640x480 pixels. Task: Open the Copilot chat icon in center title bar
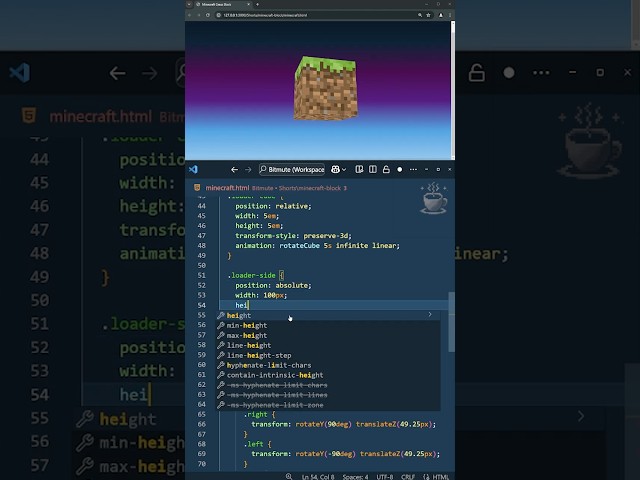(335, 169)
